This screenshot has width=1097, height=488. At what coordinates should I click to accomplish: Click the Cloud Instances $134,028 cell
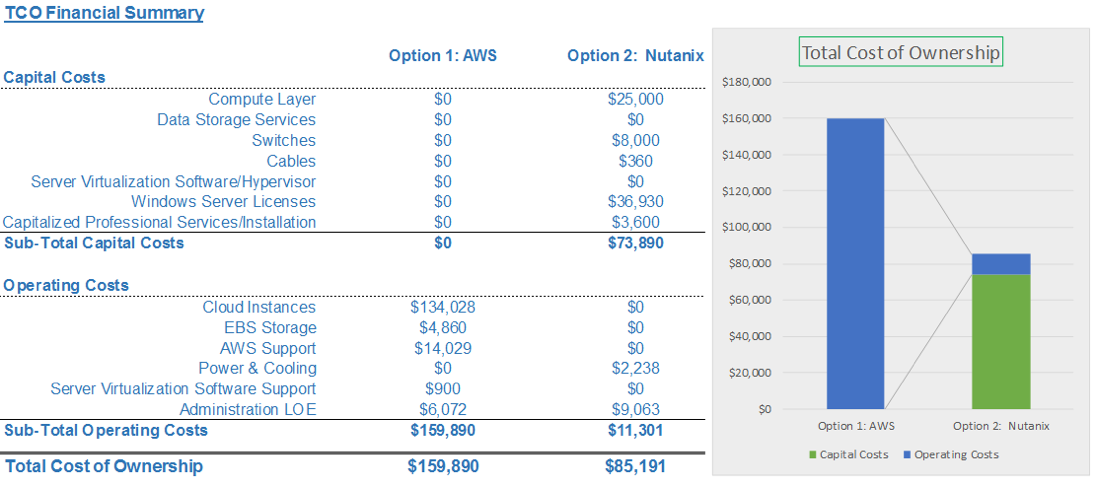443,307
